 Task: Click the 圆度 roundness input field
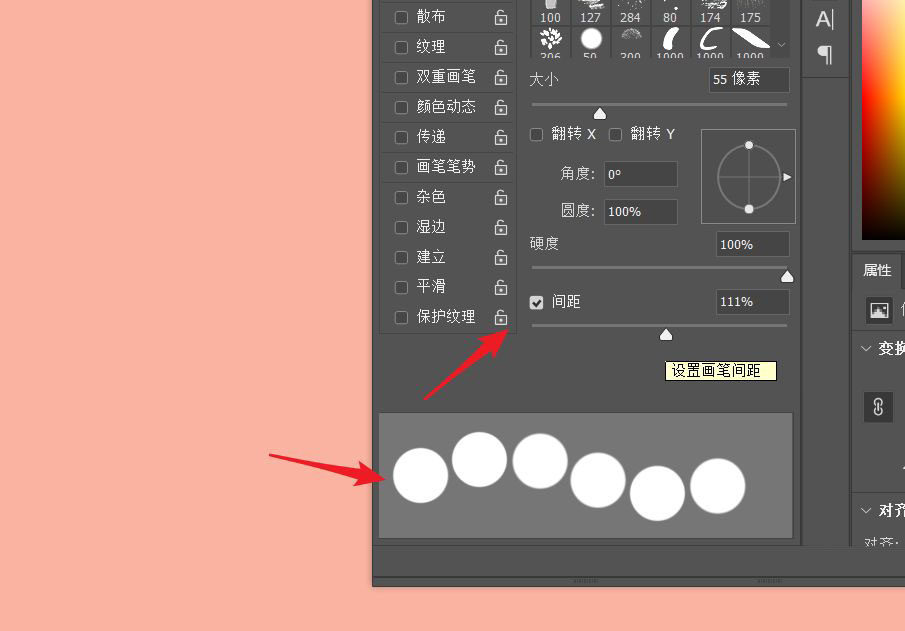[x=641, y=212]
